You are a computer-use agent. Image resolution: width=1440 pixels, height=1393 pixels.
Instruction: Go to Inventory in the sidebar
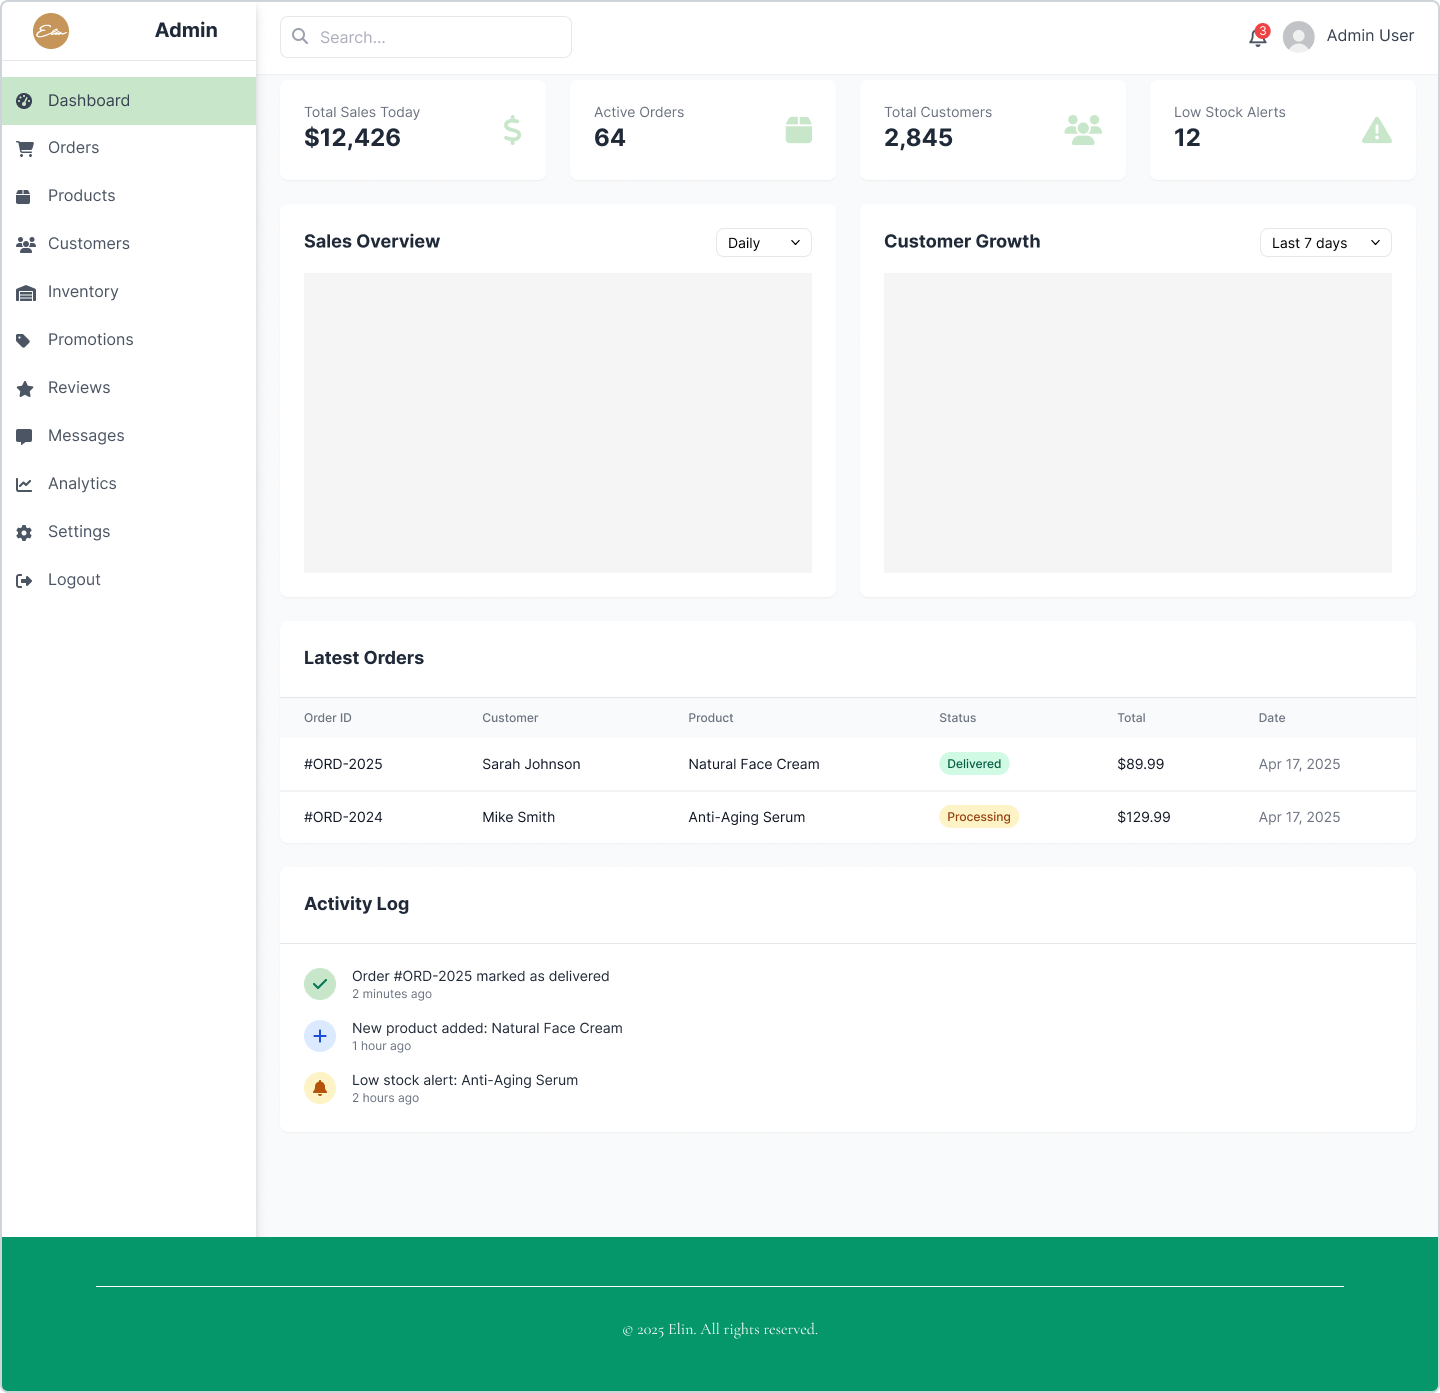83,292
